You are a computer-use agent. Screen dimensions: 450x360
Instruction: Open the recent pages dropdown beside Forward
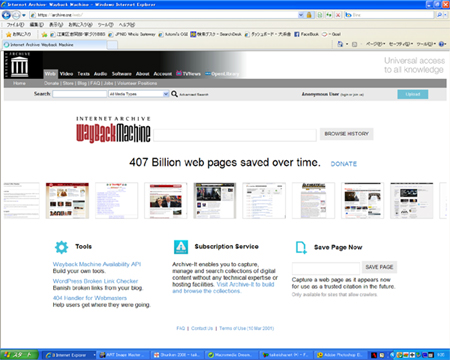tap(24, 15)
